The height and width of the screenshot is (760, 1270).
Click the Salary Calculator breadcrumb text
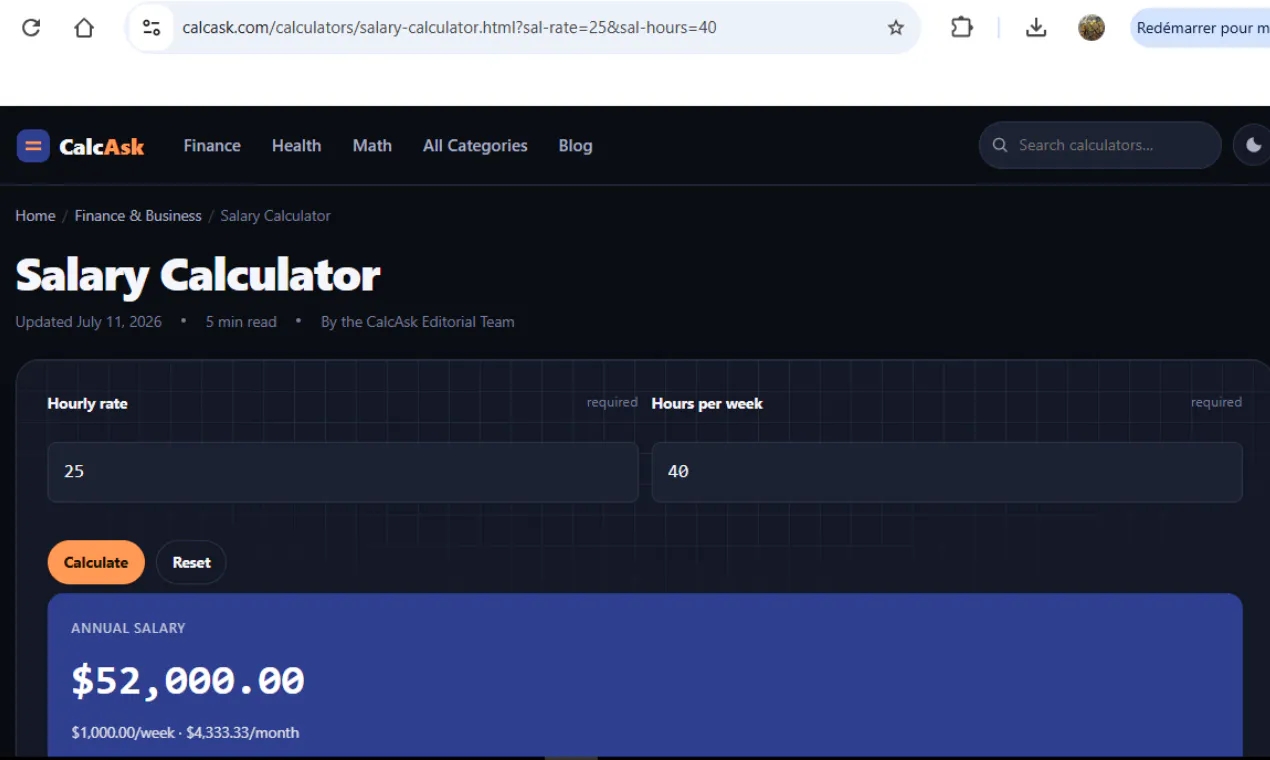point(275,216)
